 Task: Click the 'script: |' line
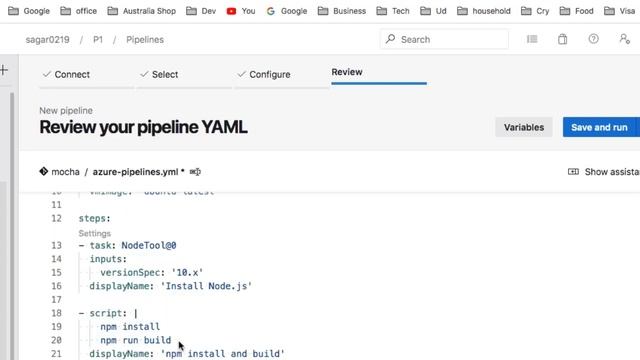pos(108,313)
